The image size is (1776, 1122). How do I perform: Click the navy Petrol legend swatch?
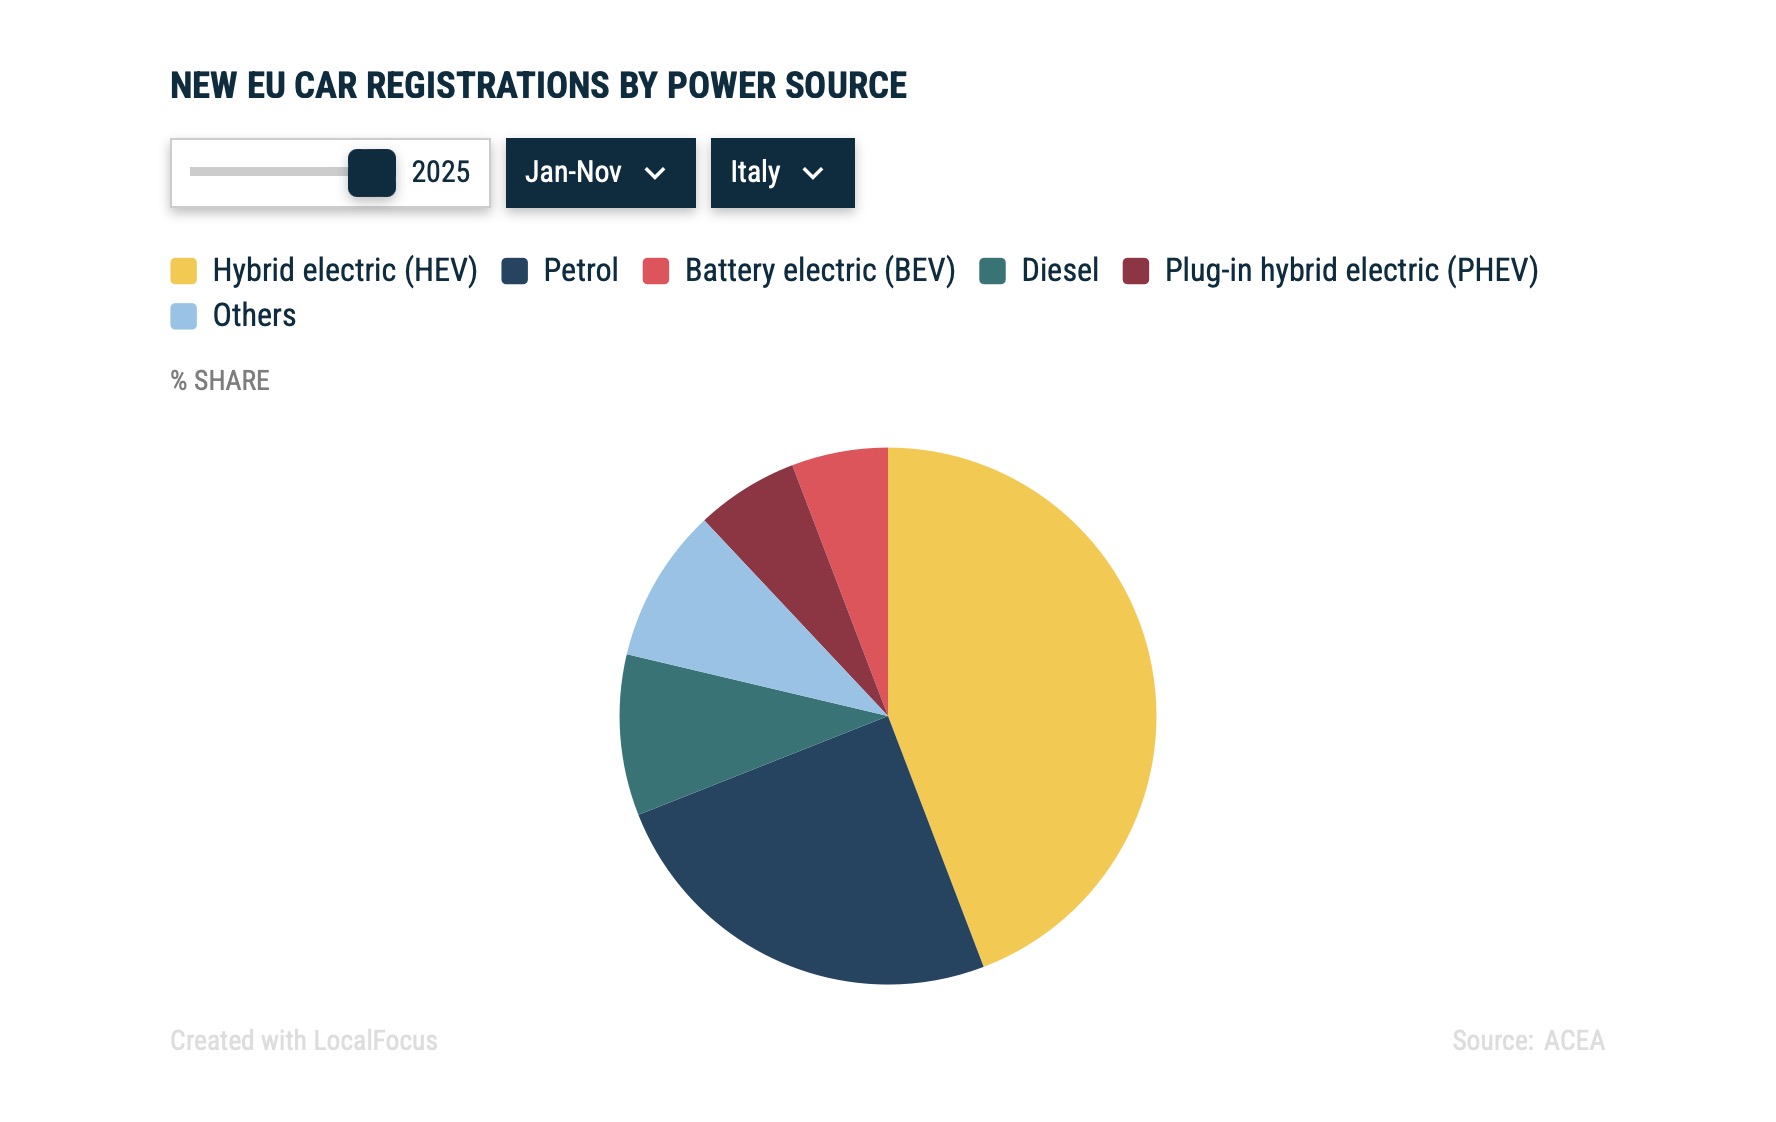coord(514,271)
